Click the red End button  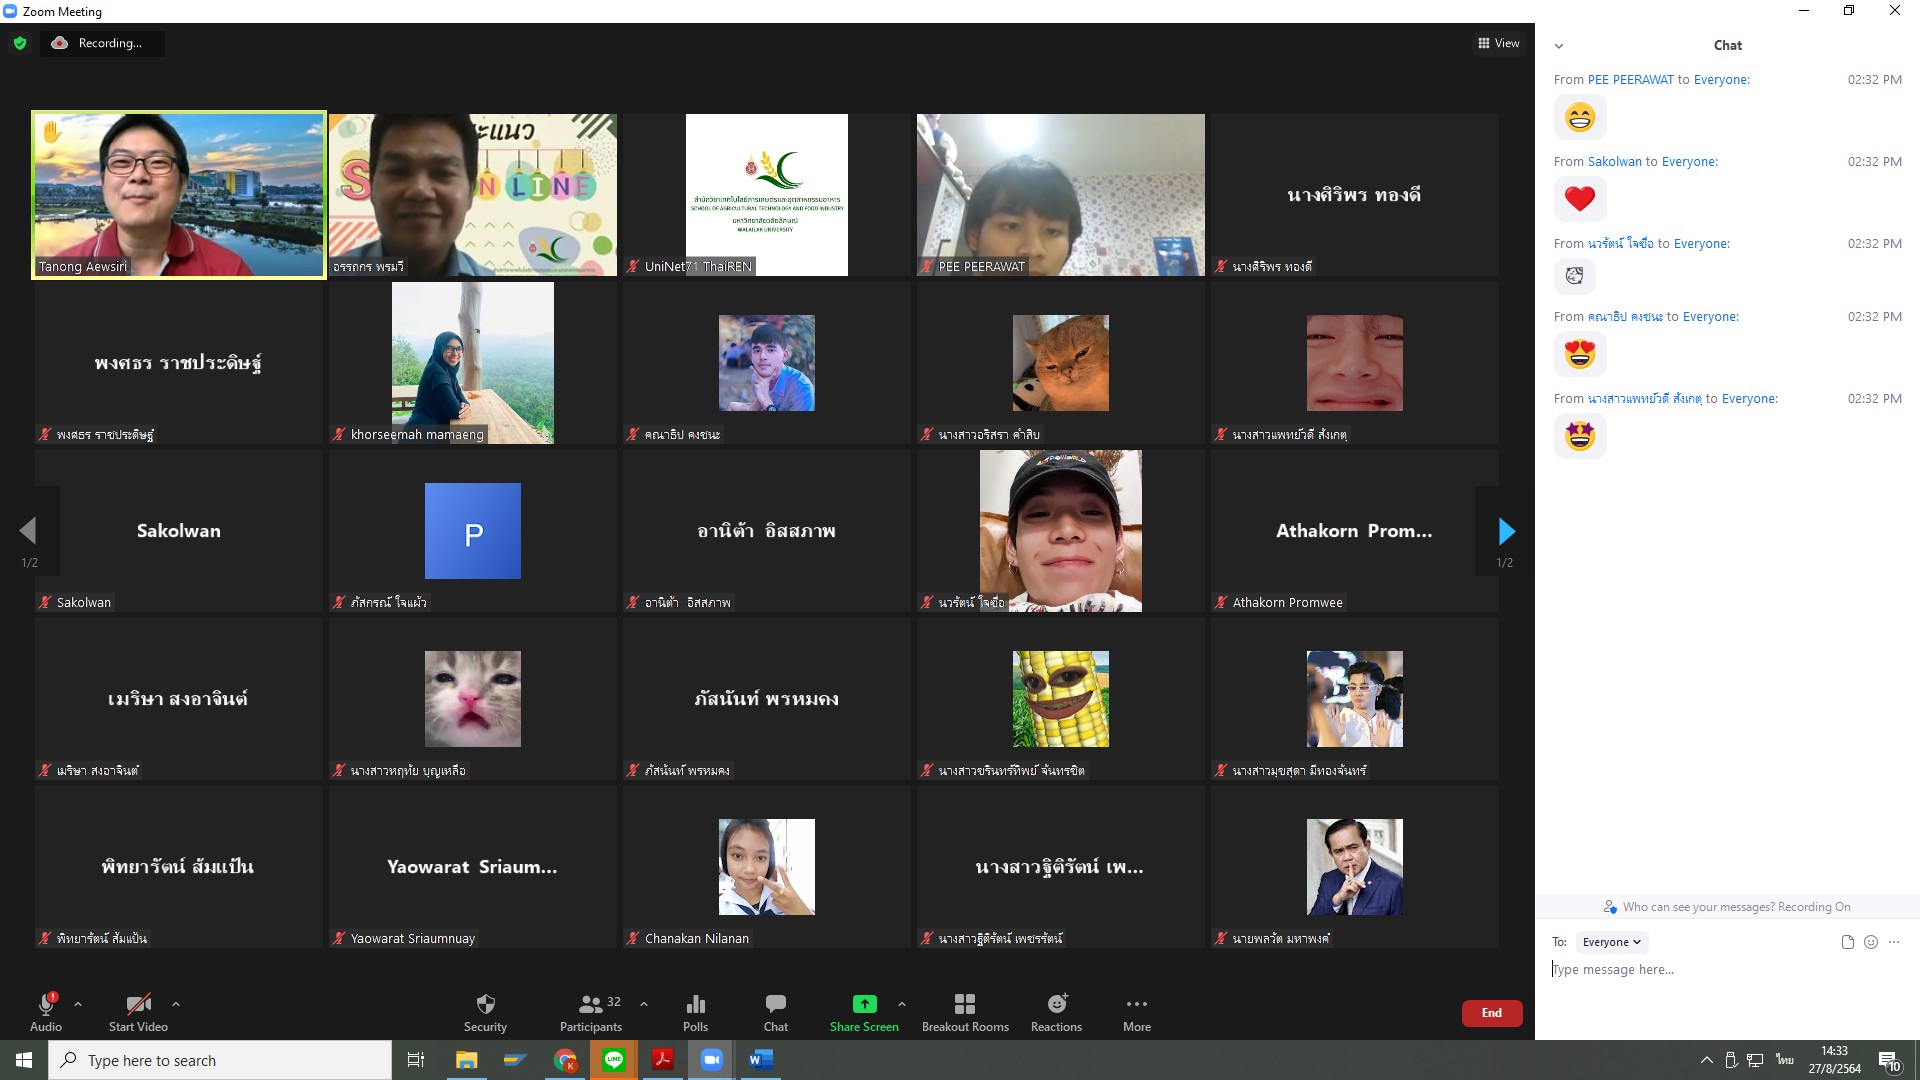pyautogui.click(x=1491, y=1013)
